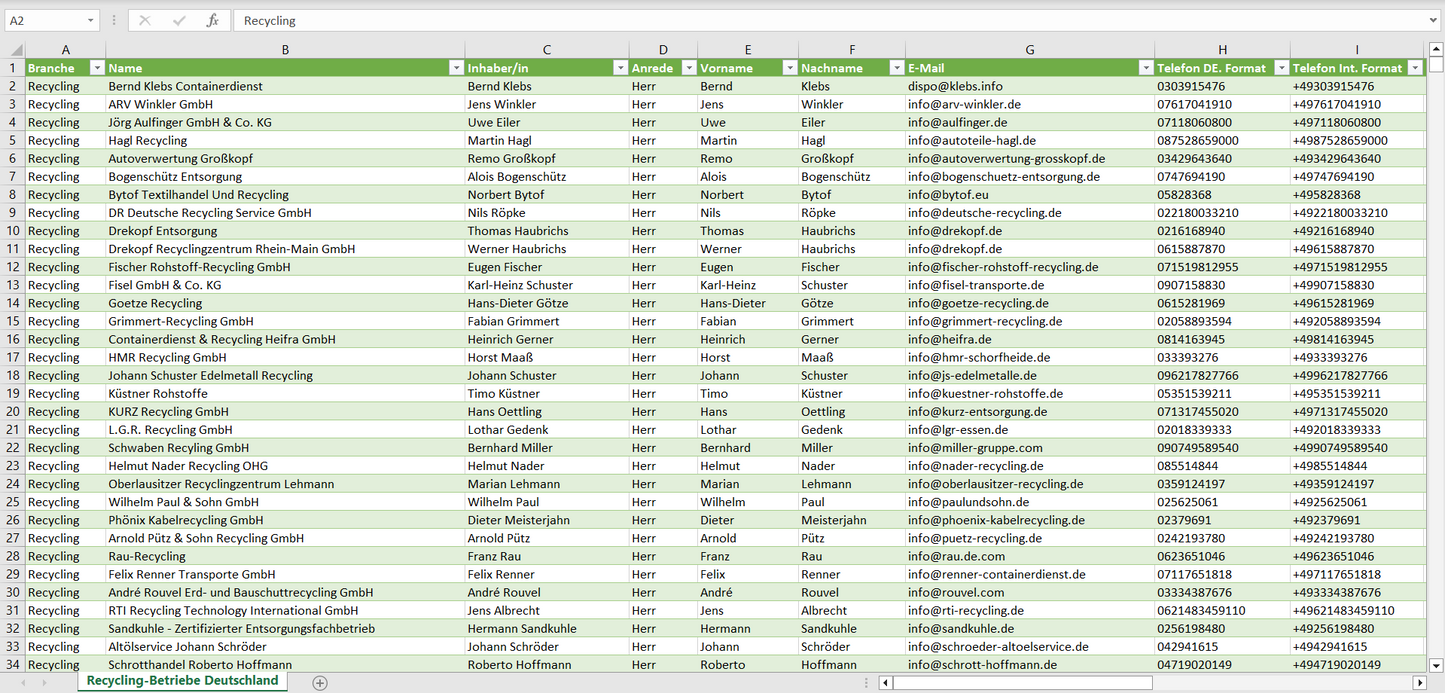Image resolution: width=1445 pixels, height=693 pixels.
Task: Click the Select All corner triangle
Action: pyautogui.click(x=14, y=50)
